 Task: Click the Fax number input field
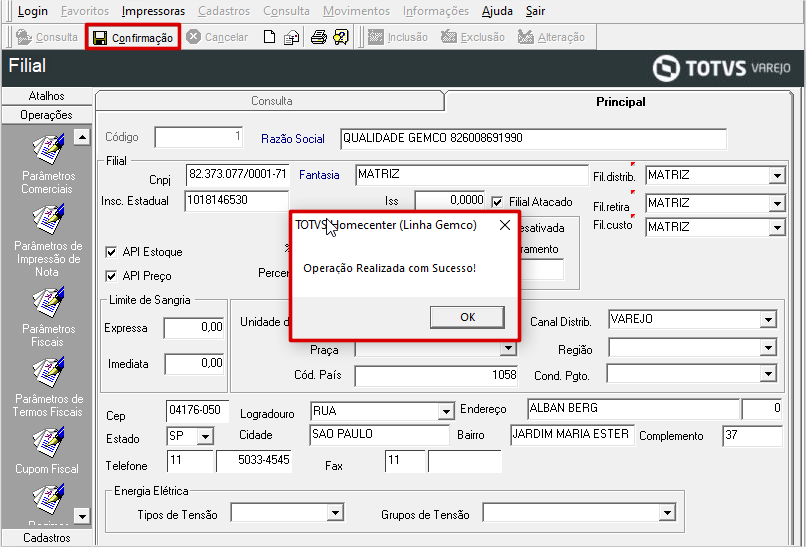click(465, 461)
